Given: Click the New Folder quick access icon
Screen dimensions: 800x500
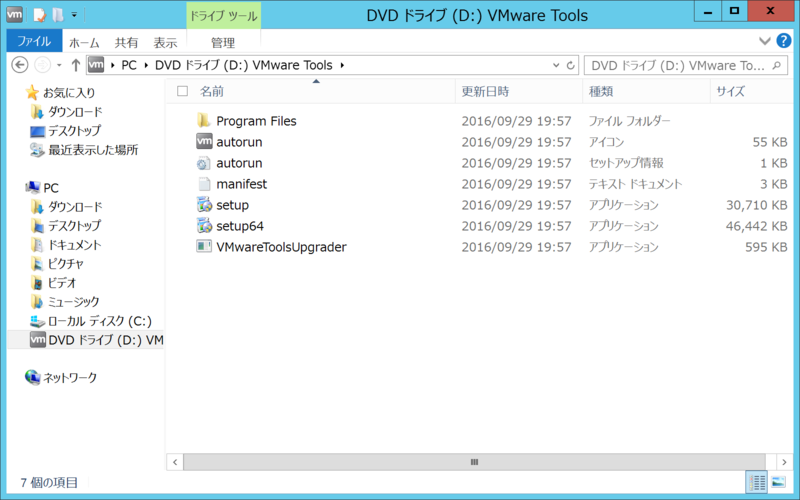Looking at the screenshot, I should click(x=58, y=15).
